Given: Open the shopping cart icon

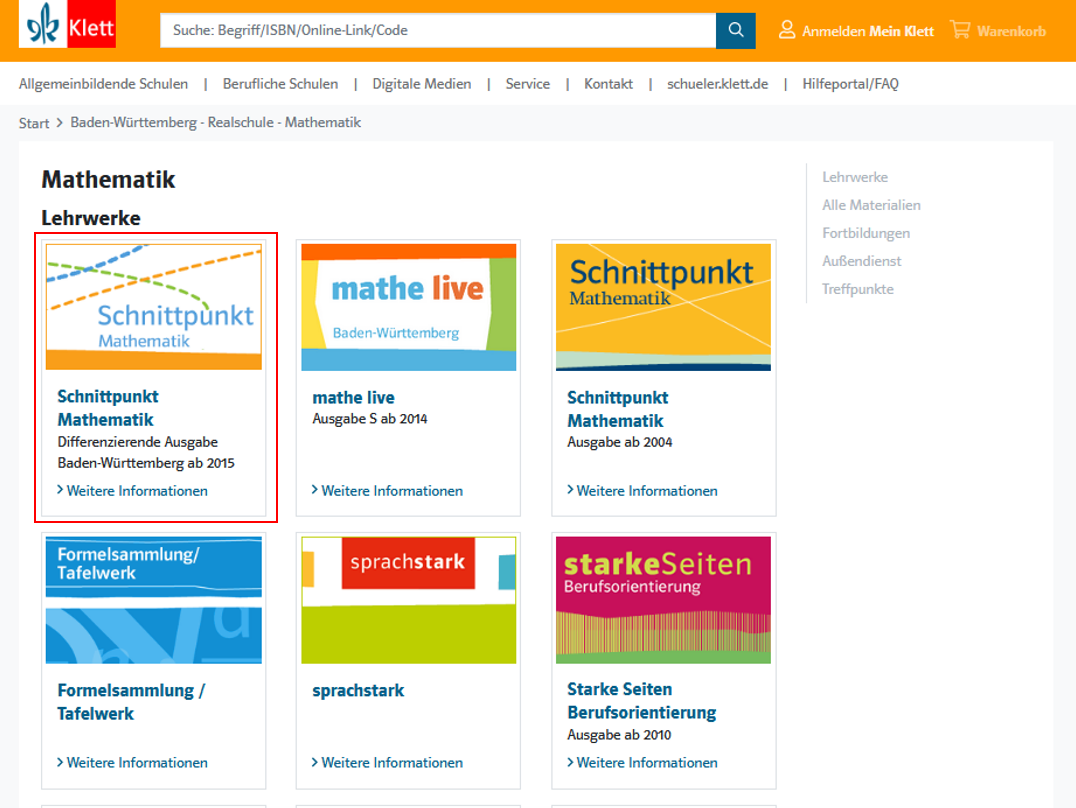Looking at the screenshot, I should tap(960, 30).
